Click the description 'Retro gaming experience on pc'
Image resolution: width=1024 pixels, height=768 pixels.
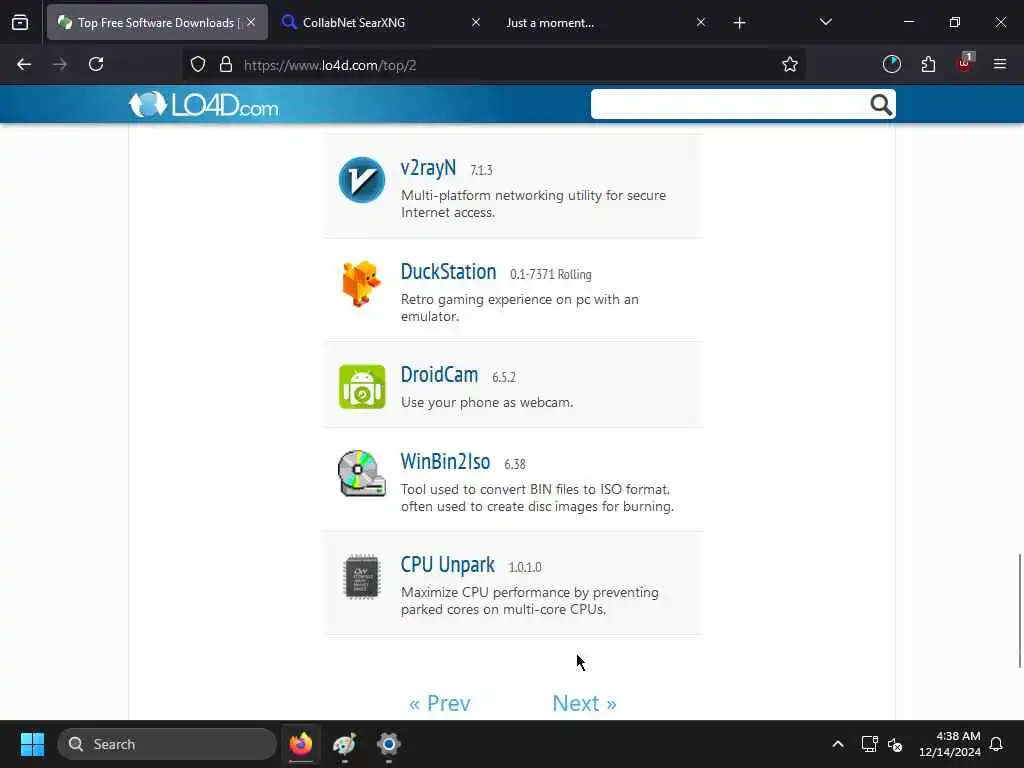click(519, 308)
